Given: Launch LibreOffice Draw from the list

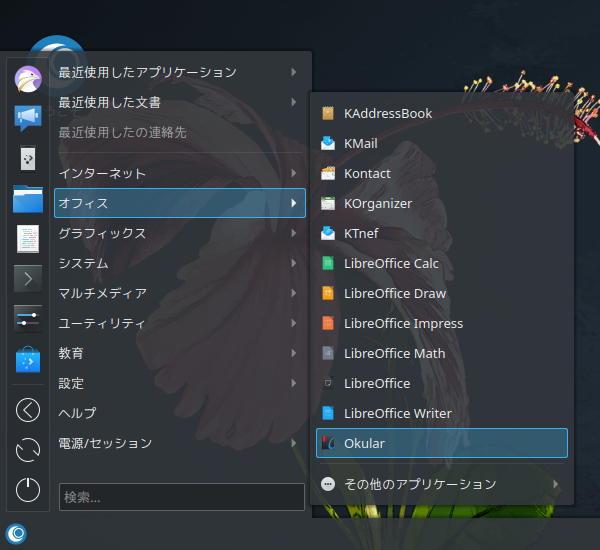Looking at the screenshot, I should click(442, 293).
